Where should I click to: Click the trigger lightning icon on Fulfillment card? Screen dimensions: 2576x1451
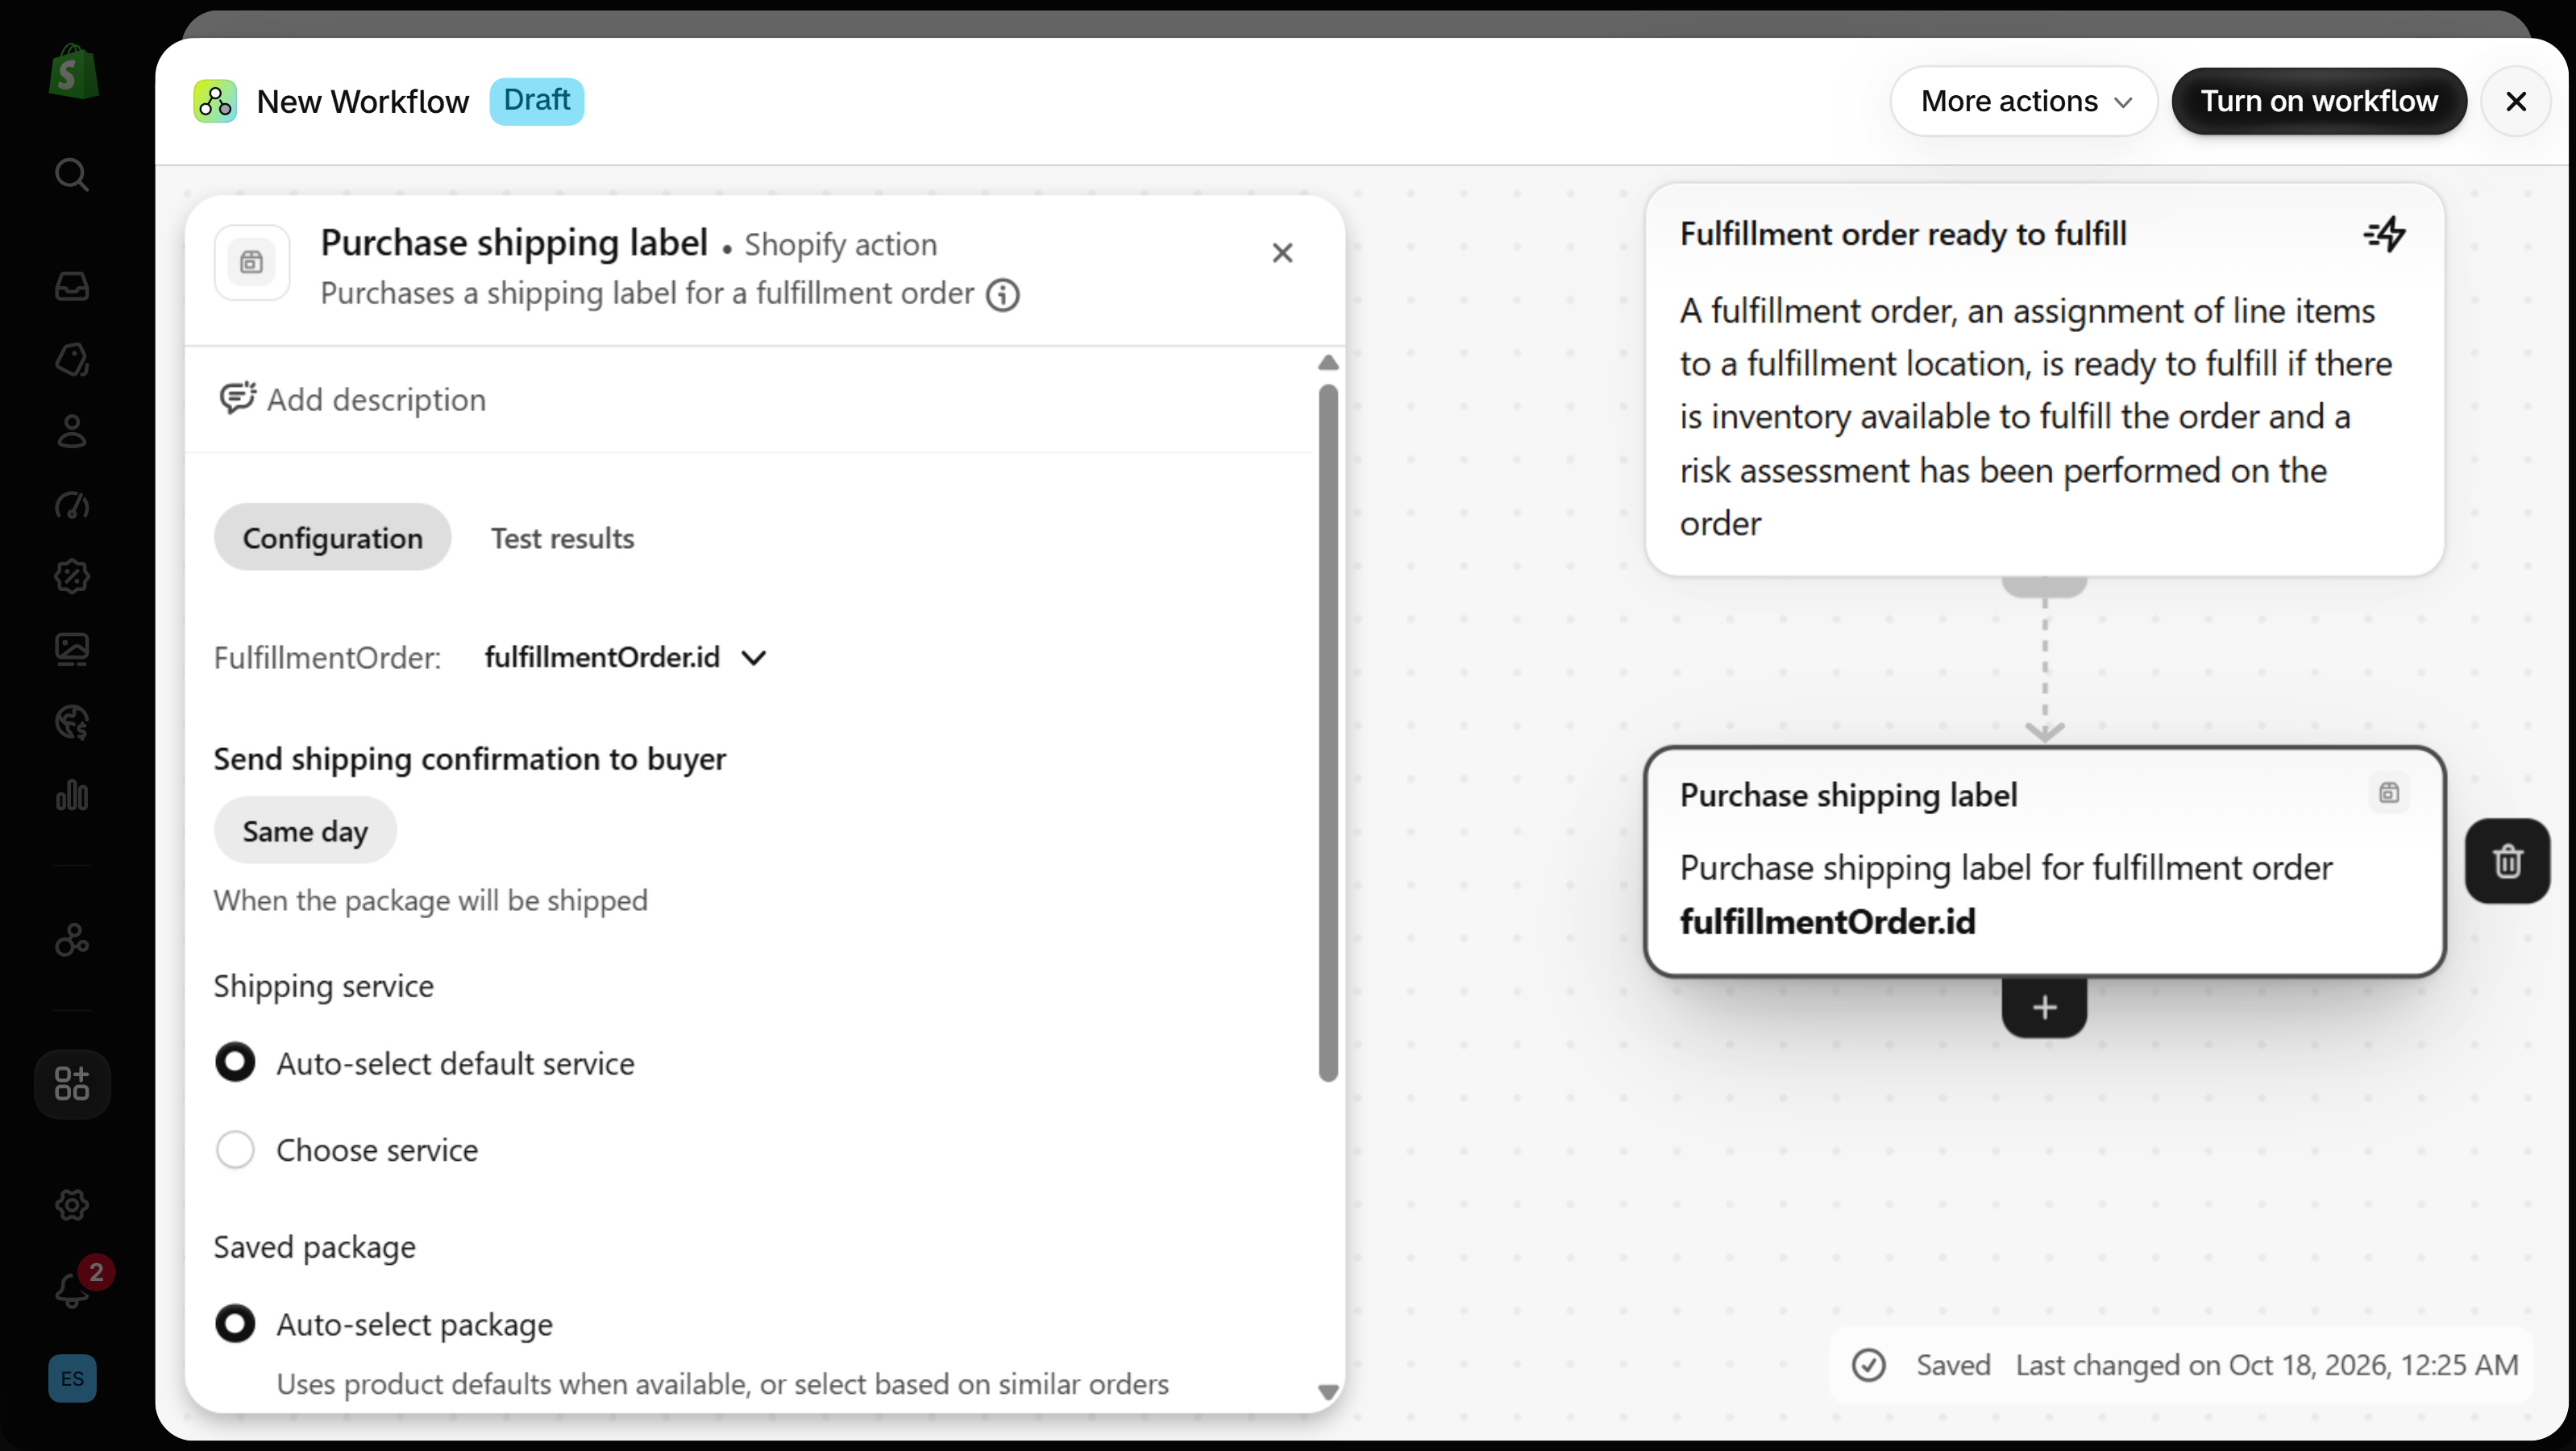pos(2385,234)
